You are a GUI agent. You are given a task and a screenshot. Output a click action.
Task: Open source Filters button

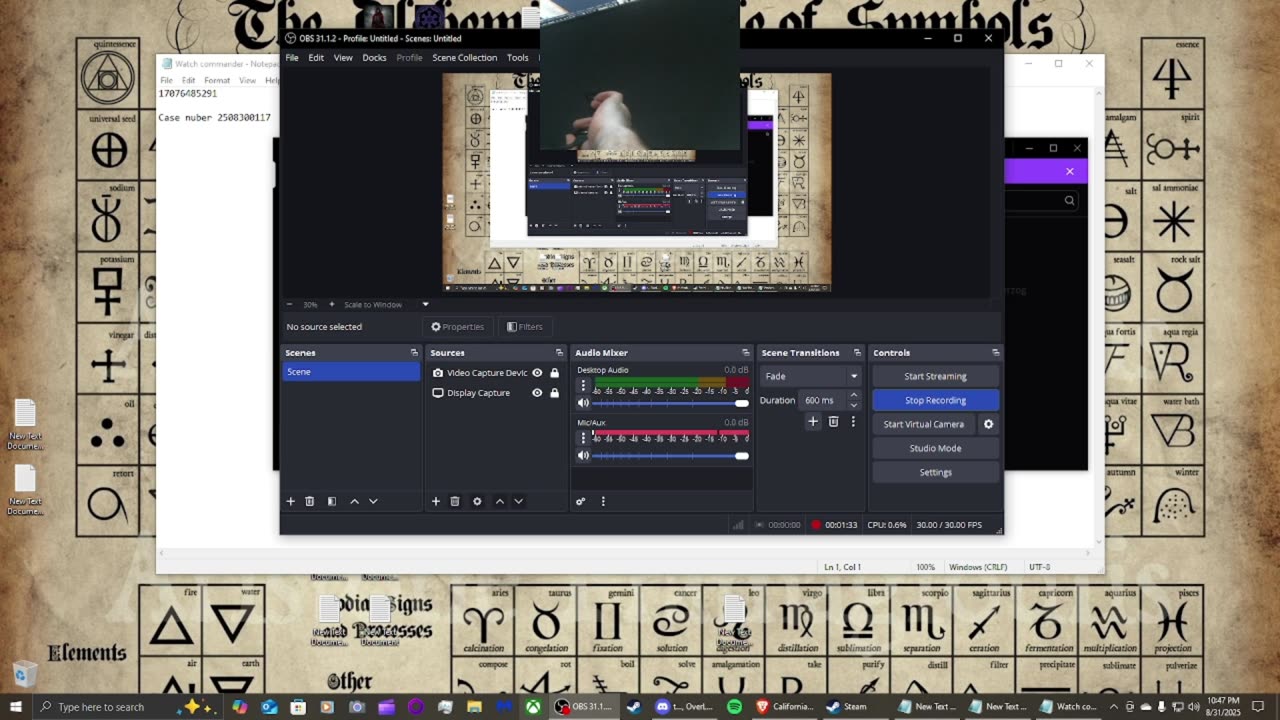[x=525, y=327]
